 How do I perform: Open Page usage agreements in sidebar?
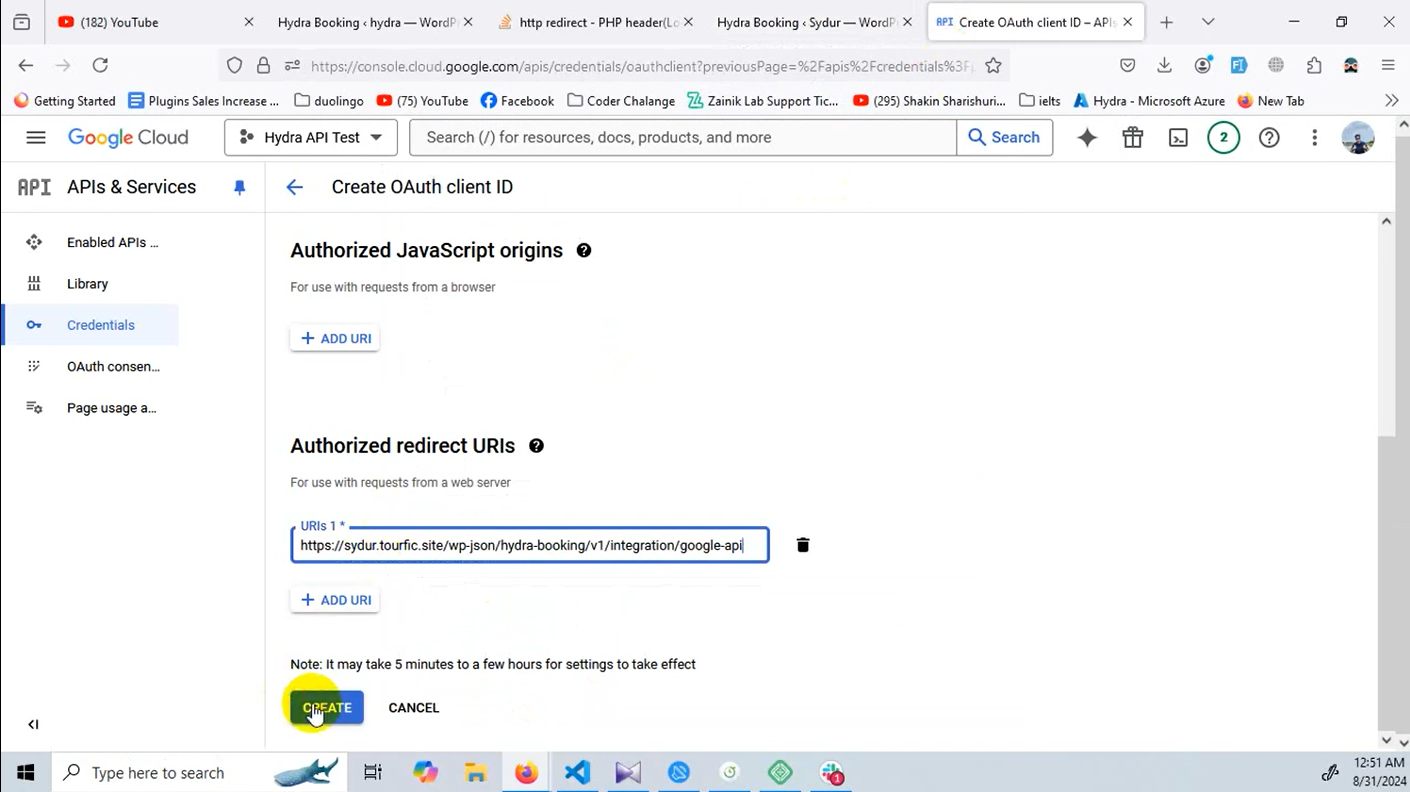click(92, 408)
